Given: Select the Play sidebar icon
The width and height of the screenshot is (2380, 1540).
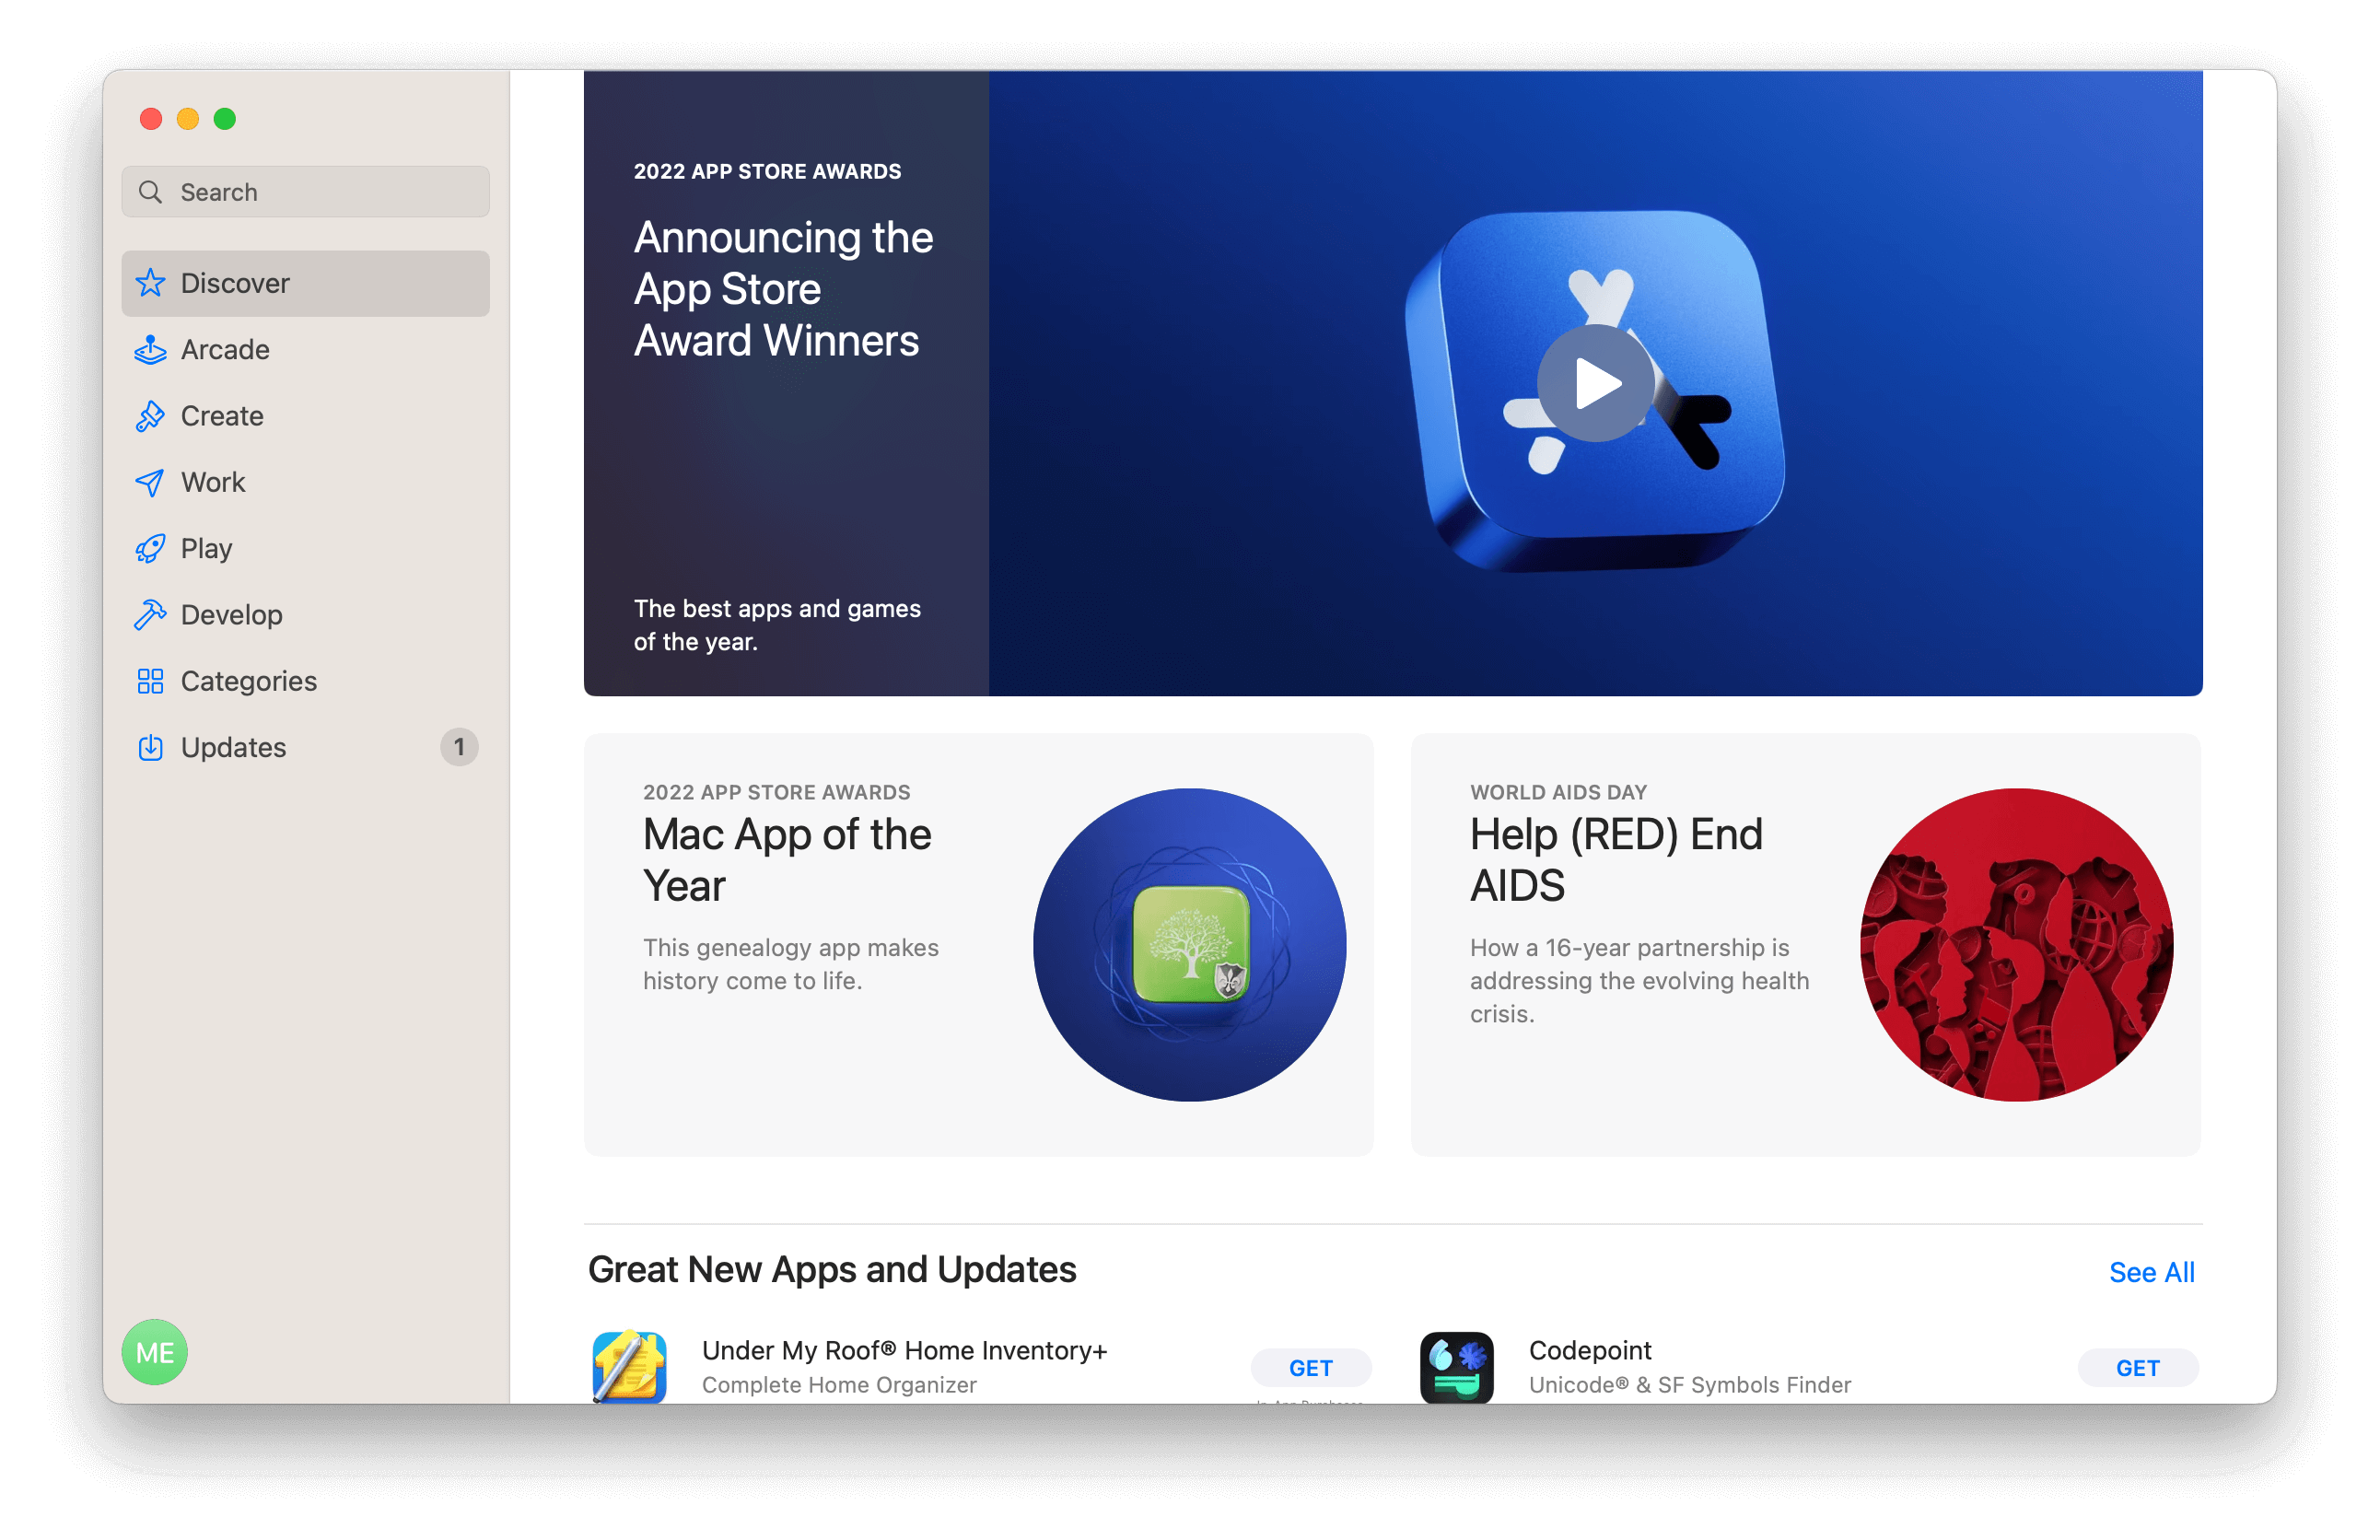Looking at the screenshot, I should point(151,548).
